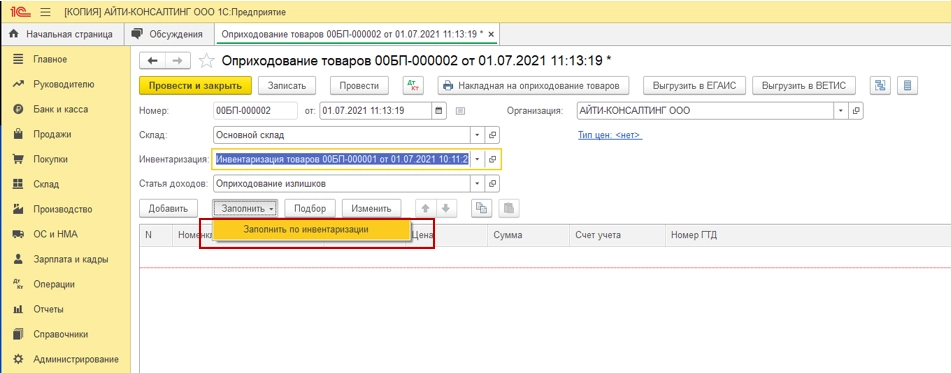This screenshot has width=951, height=373.
Task: Click Провести и закрыть button
Action: [195, 86]
